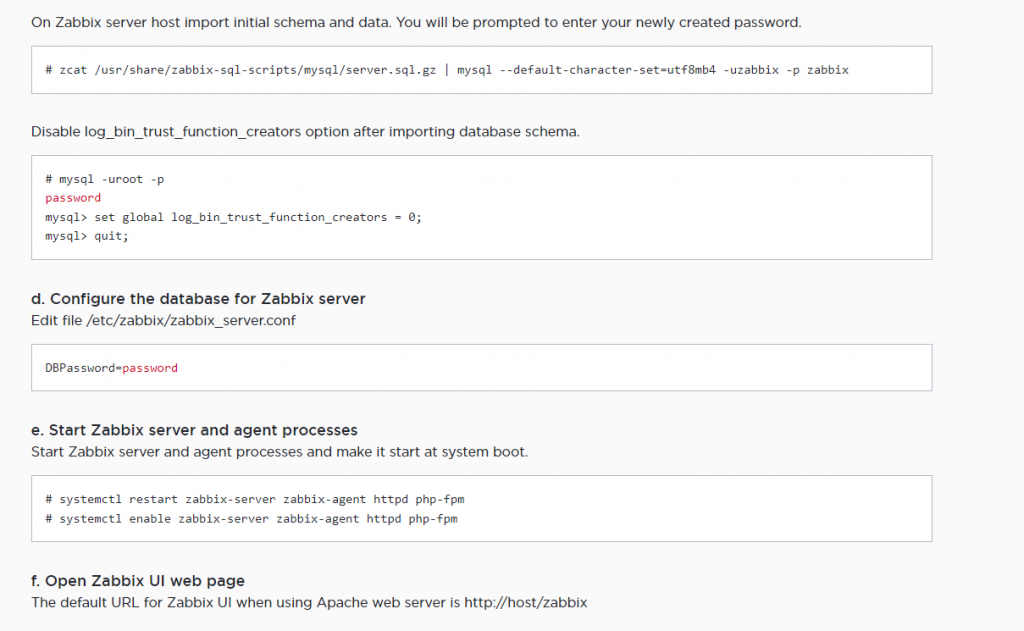Click heading 'f. Open Zabbix UI web page'

138,581
